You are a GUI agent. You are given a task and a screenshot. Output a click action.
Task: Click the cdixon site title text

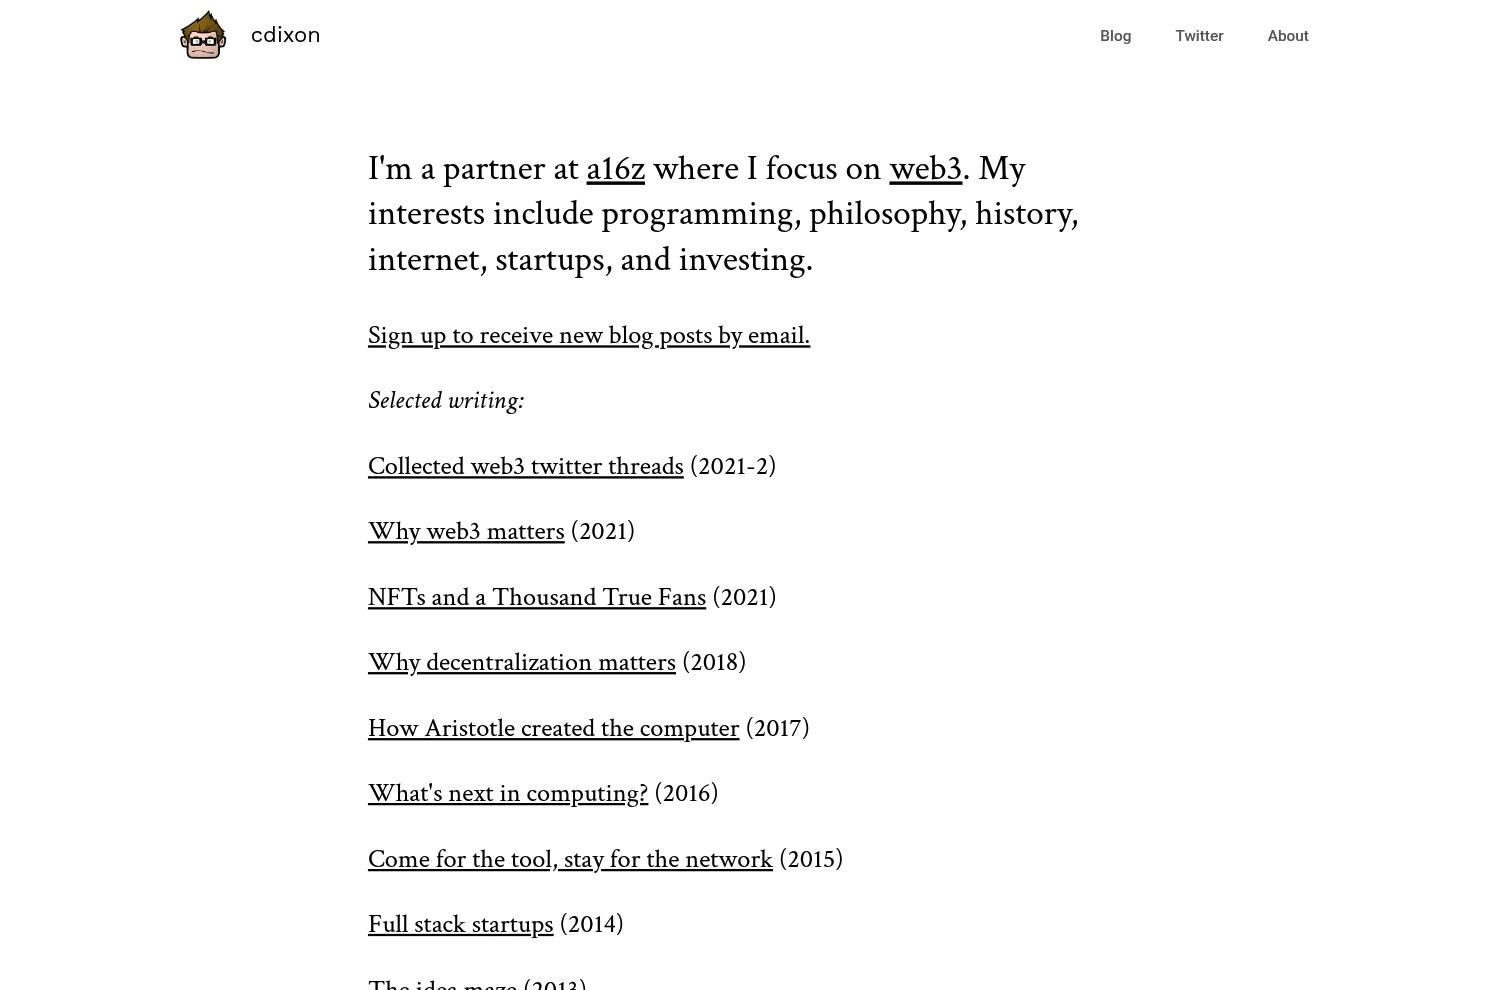point(285,34)
